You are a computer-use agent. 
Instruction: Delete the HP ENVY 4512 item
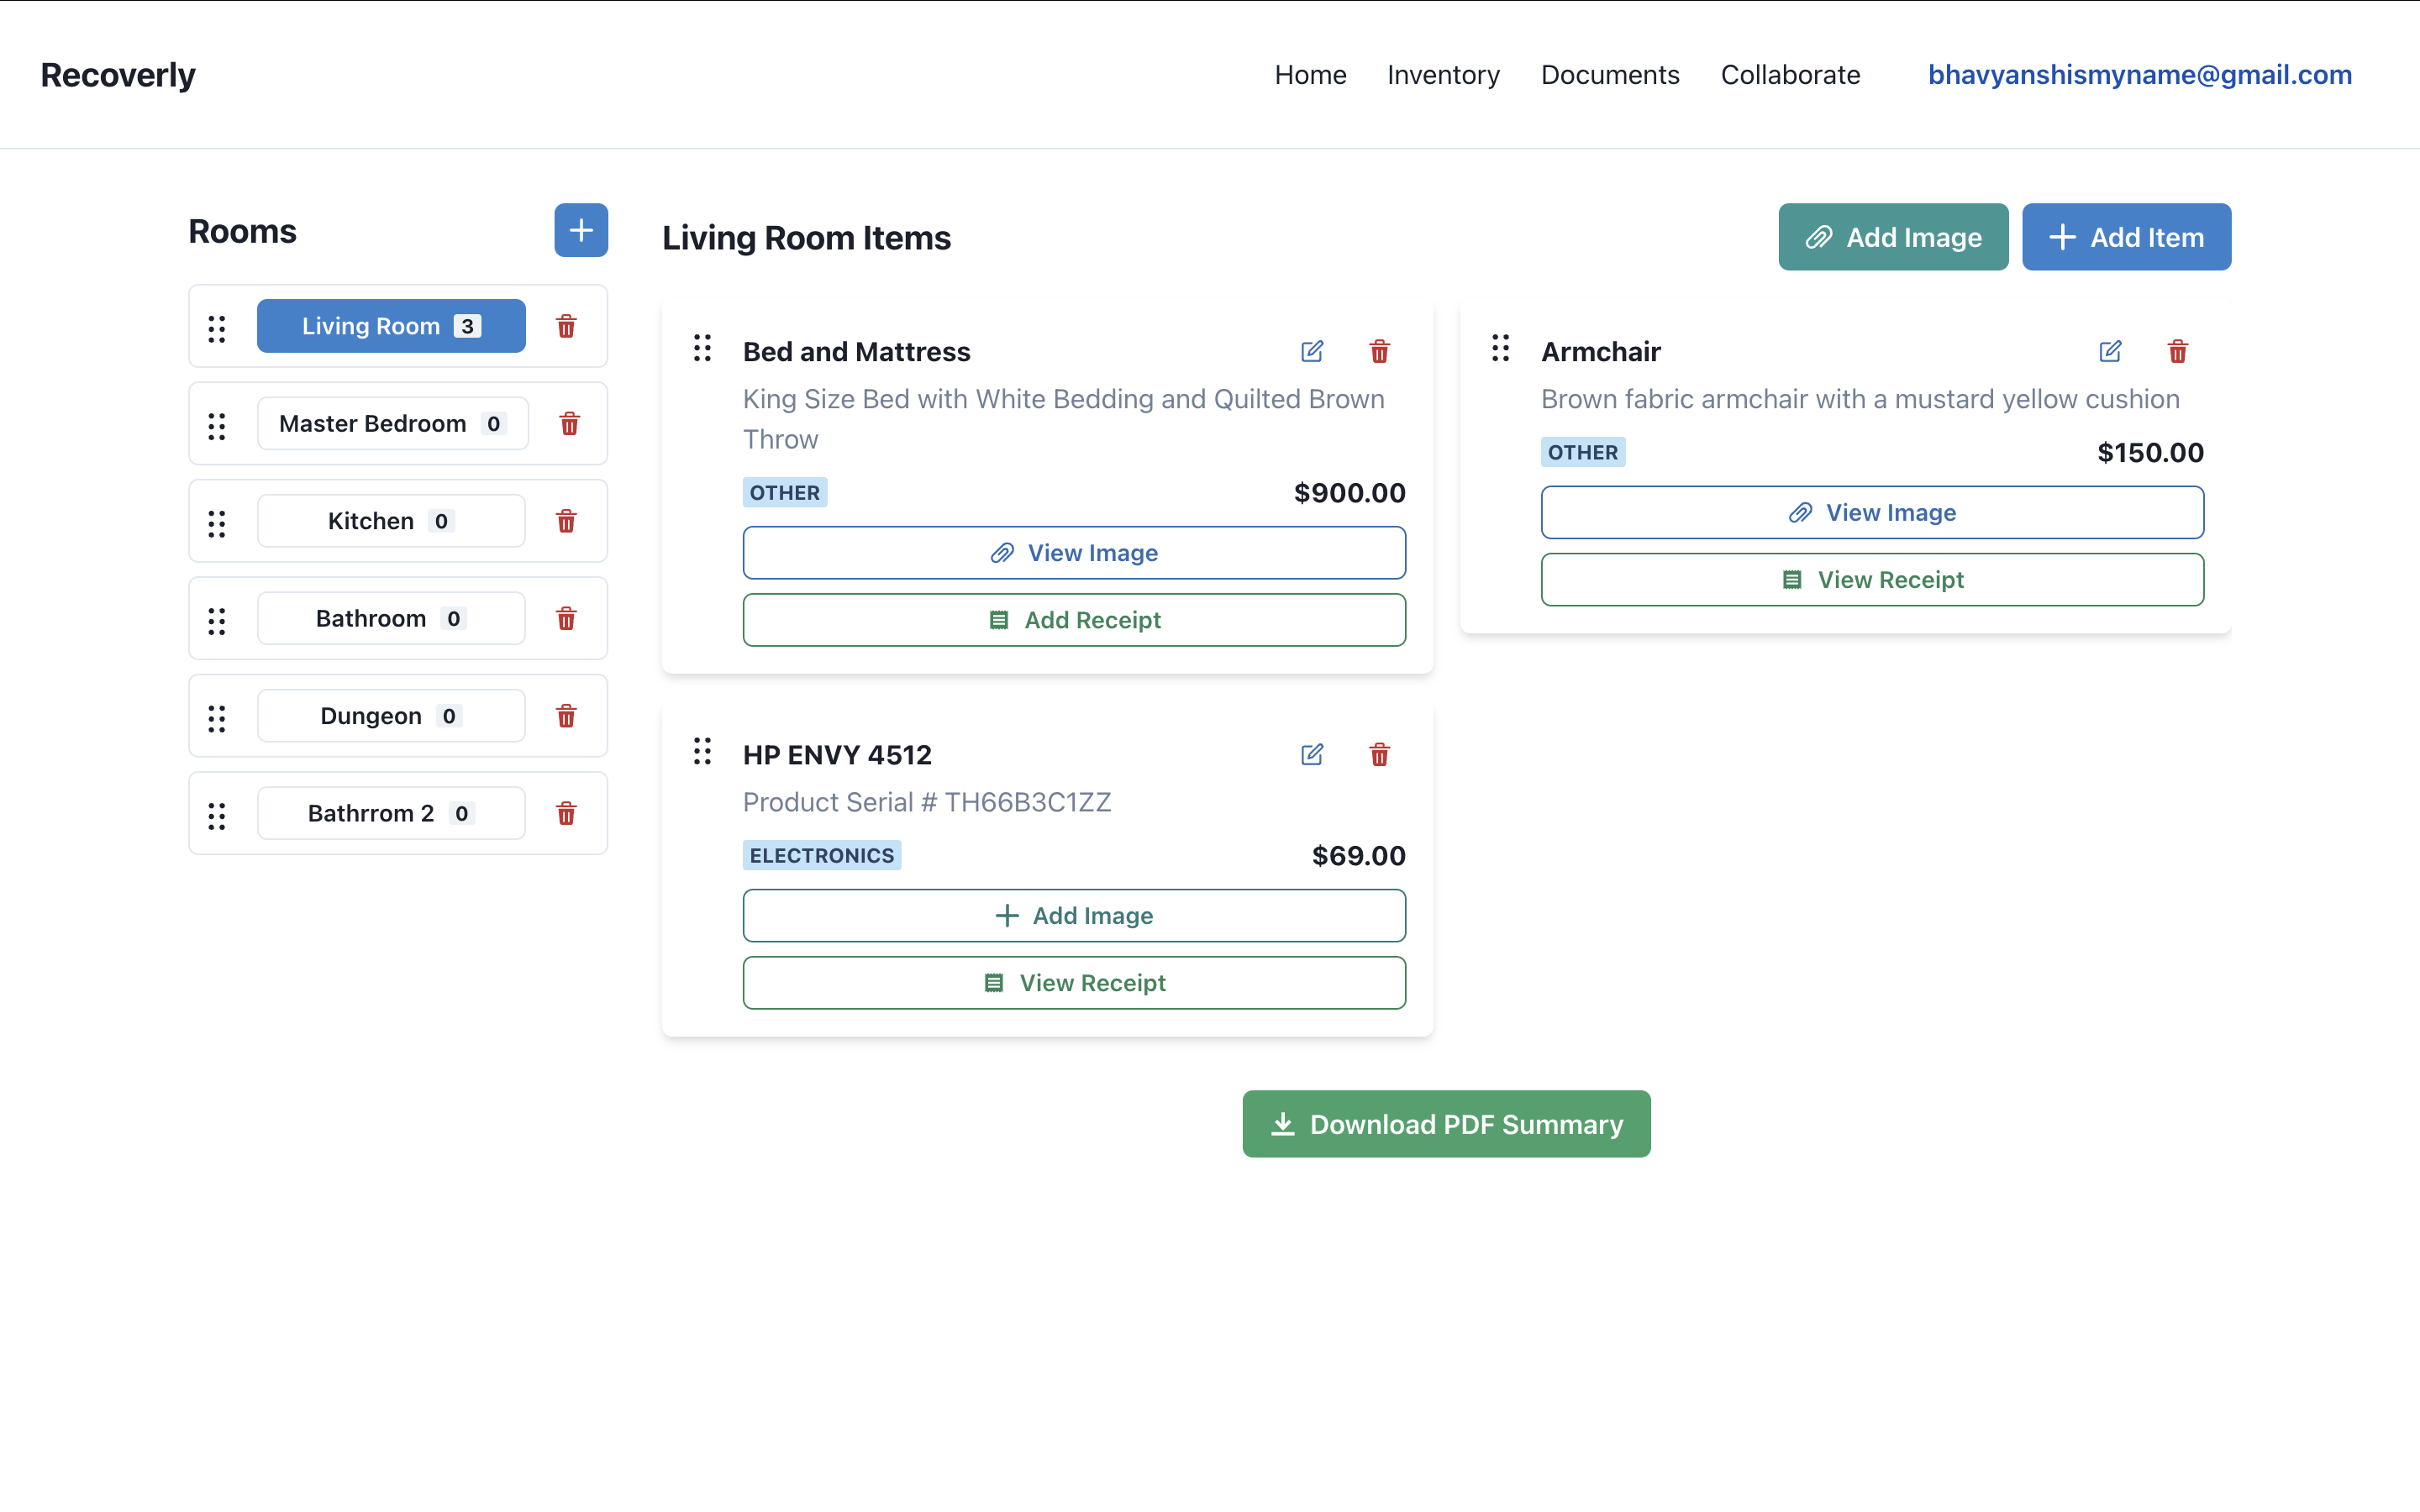(1379, 754)
